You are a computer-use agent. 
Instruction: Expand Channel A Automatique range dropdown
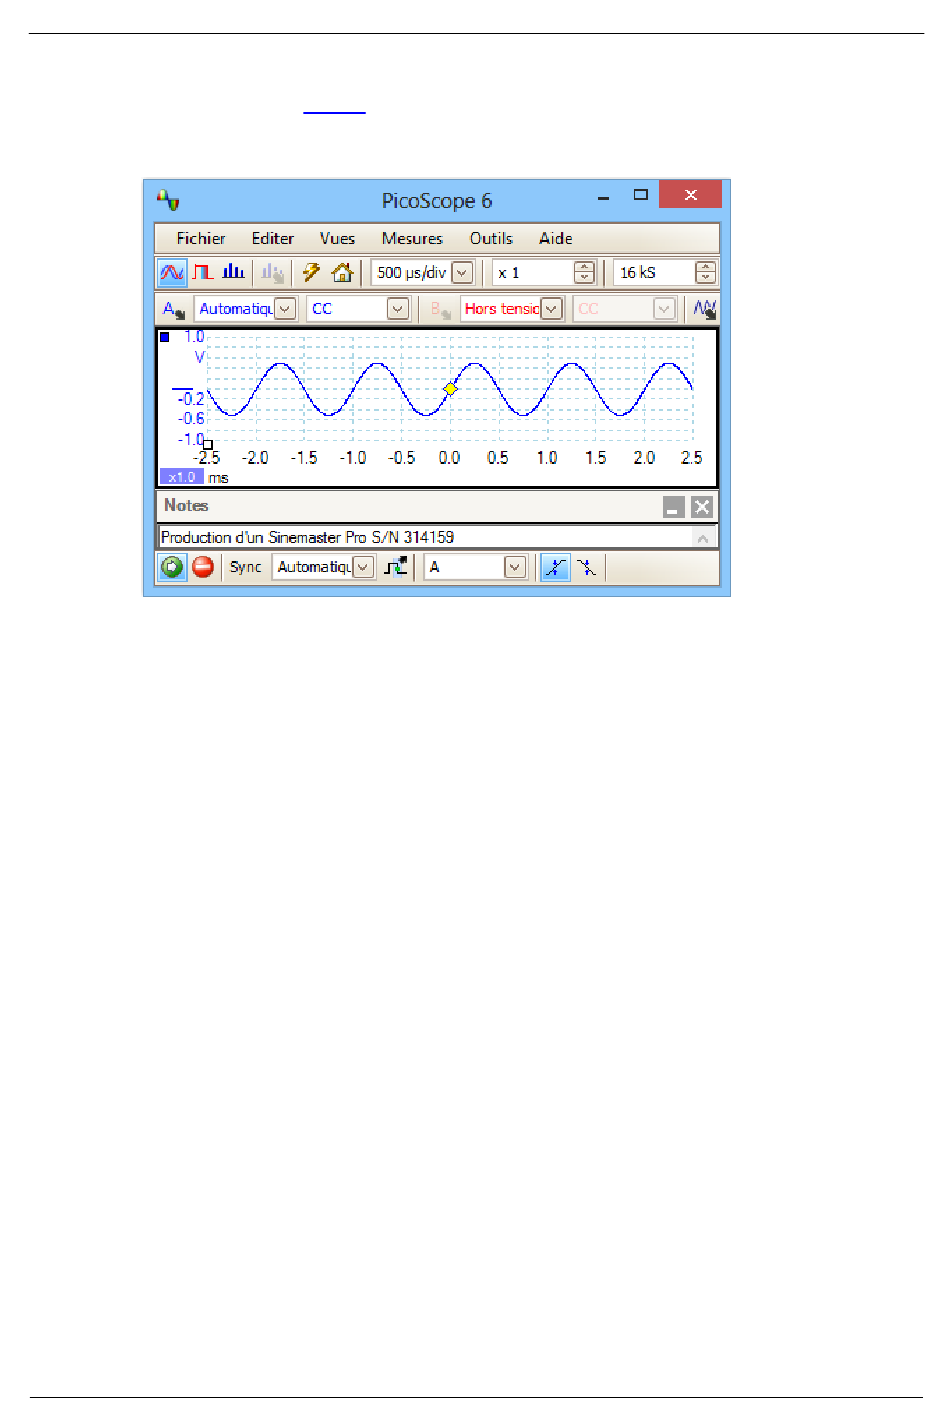pyautogui.click(x=286, y=309)
